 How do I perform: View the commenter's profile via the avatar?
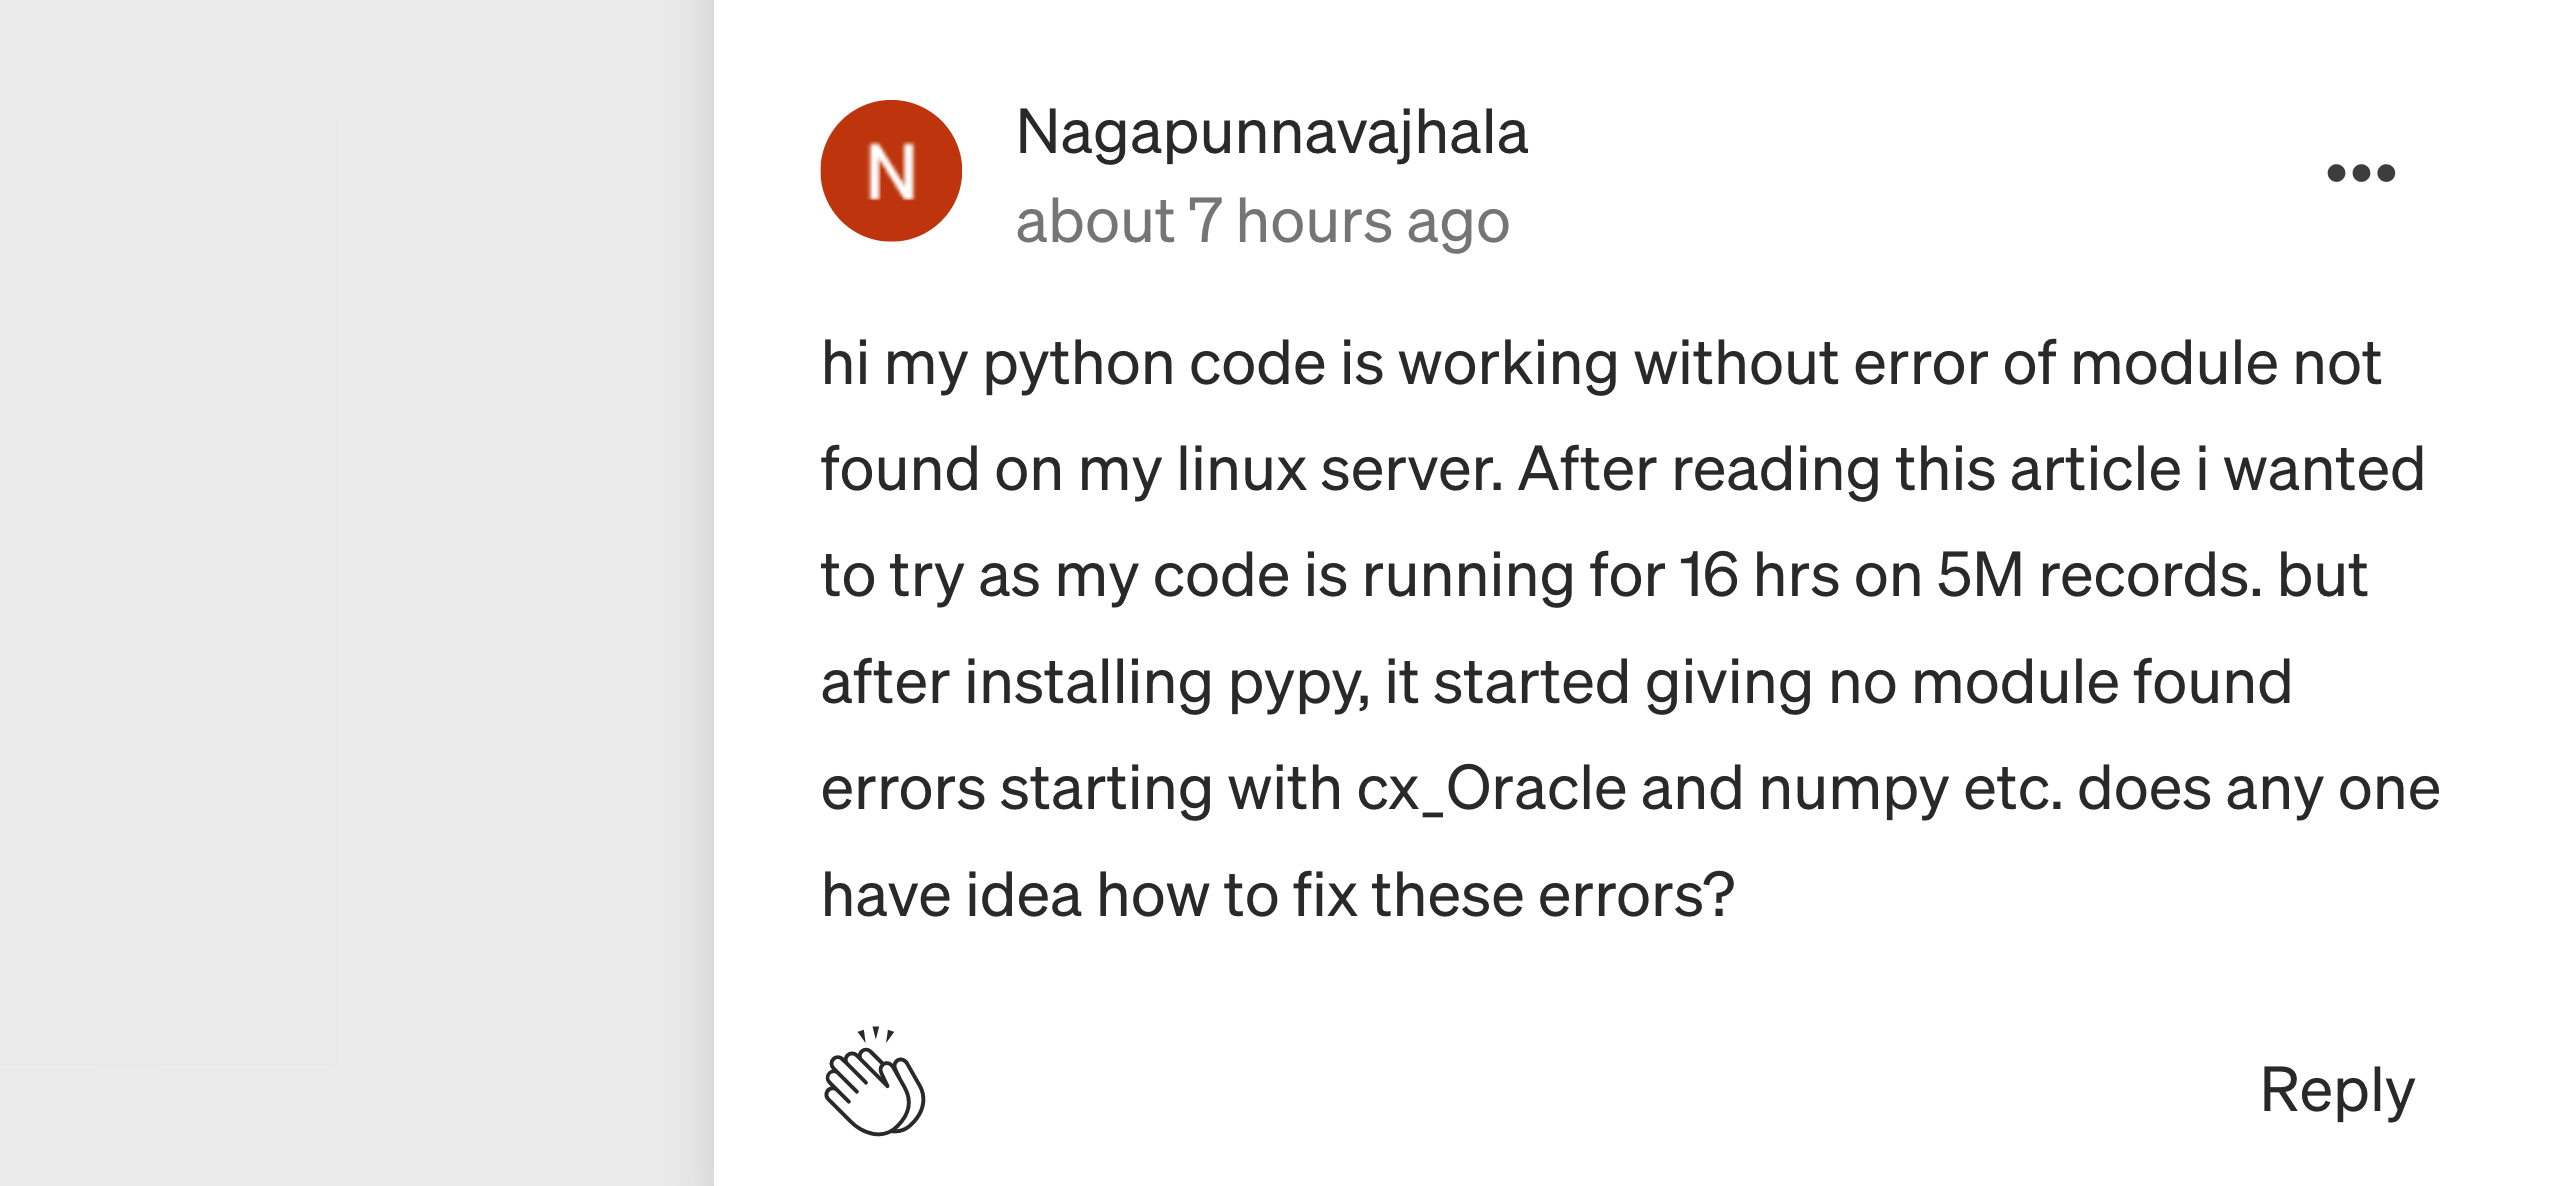891,171
